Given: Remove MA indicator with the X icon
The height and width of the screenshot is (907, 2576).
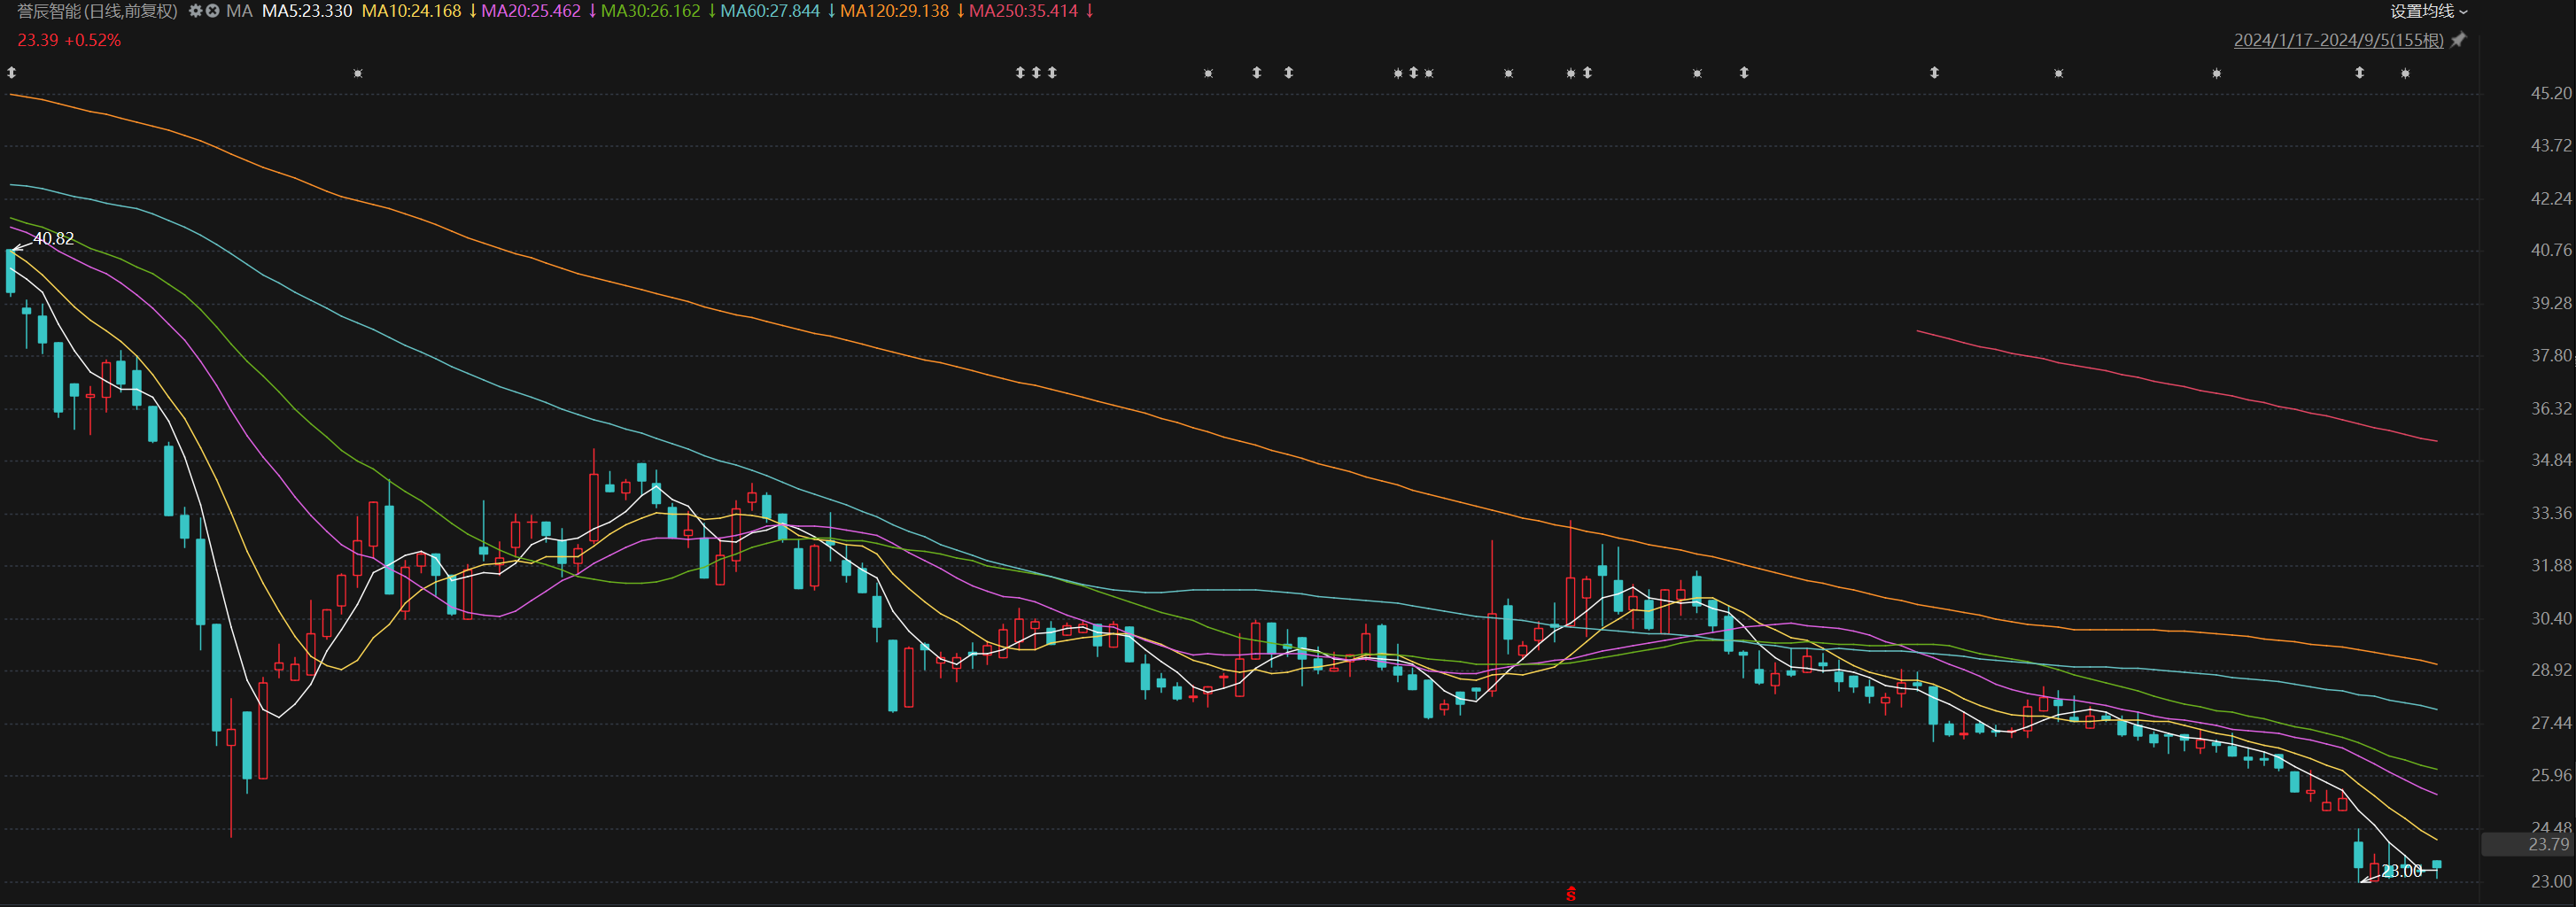Looking at the screenshot, I should pyautogui.click(x=212, y=11).
